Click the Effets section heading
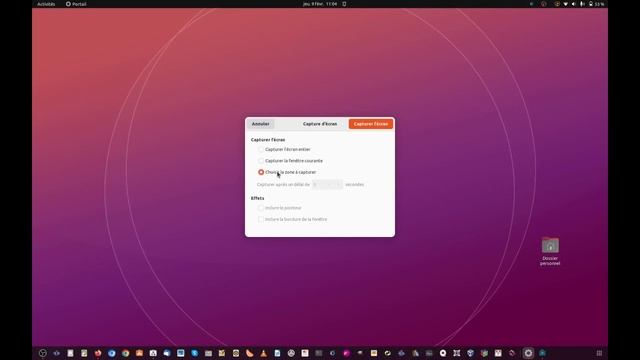Screen dimensions: 640x360 (258, 198)
